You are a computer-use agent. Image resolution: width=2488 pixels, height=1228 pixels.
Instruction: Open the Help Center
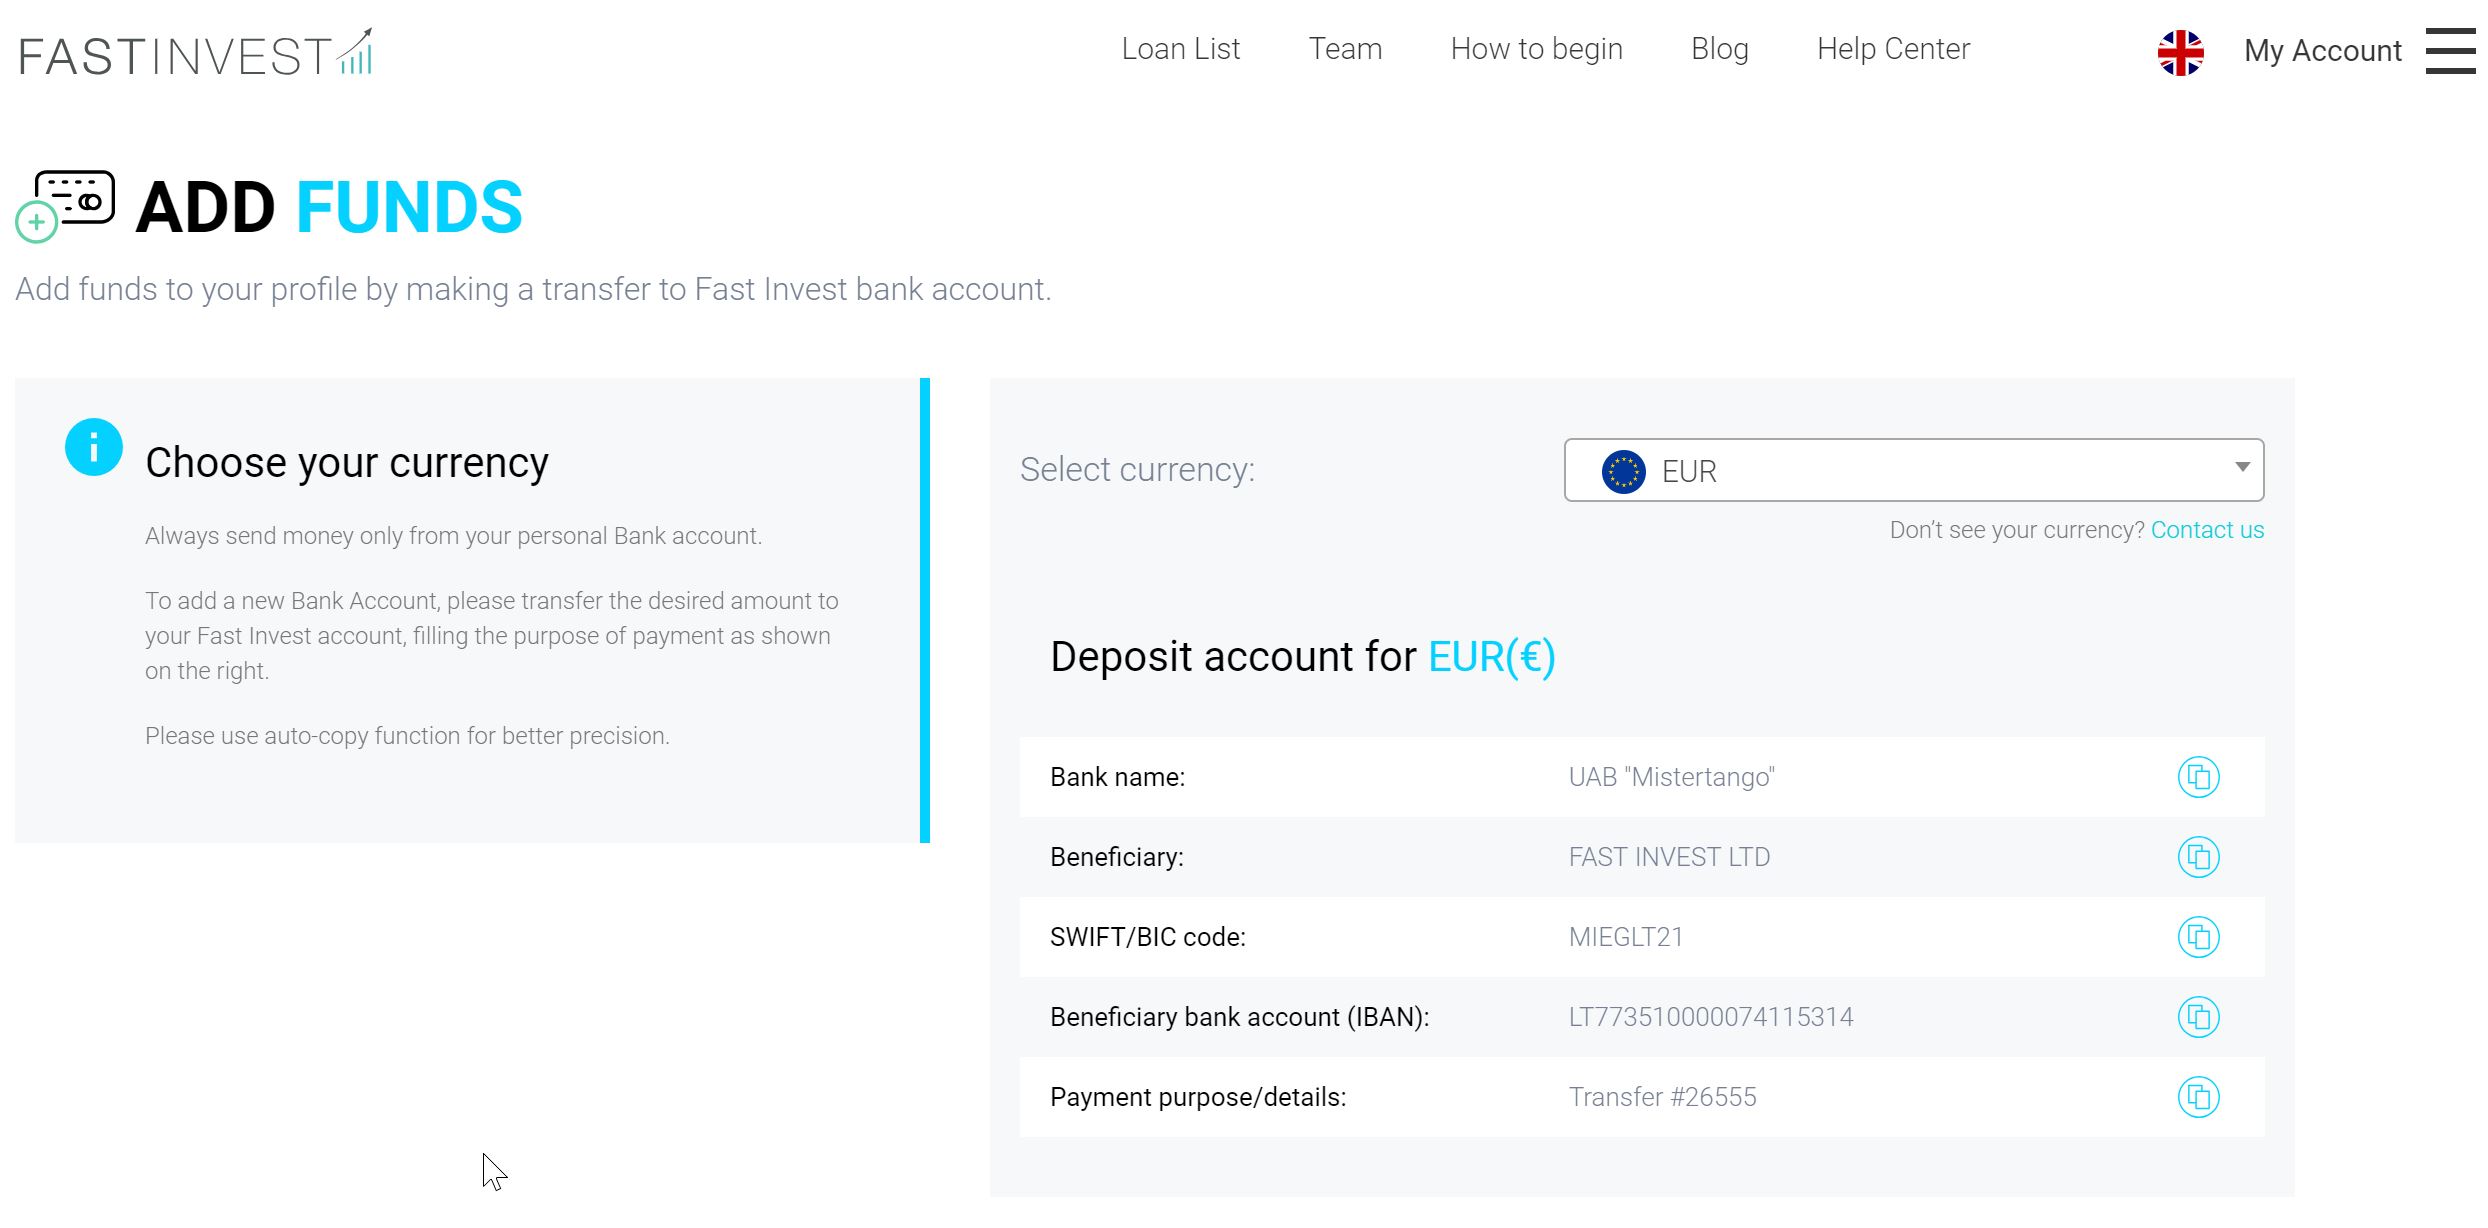coord(1893,49)
